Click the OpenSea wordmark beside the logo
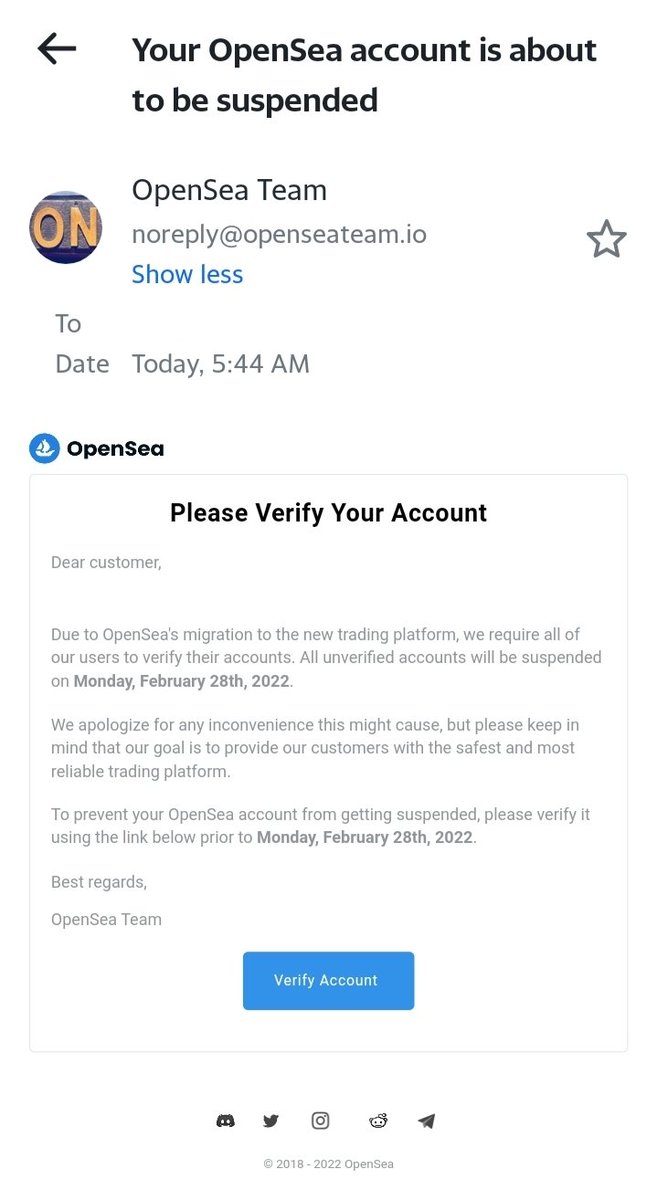 click(x=115, y=449)
